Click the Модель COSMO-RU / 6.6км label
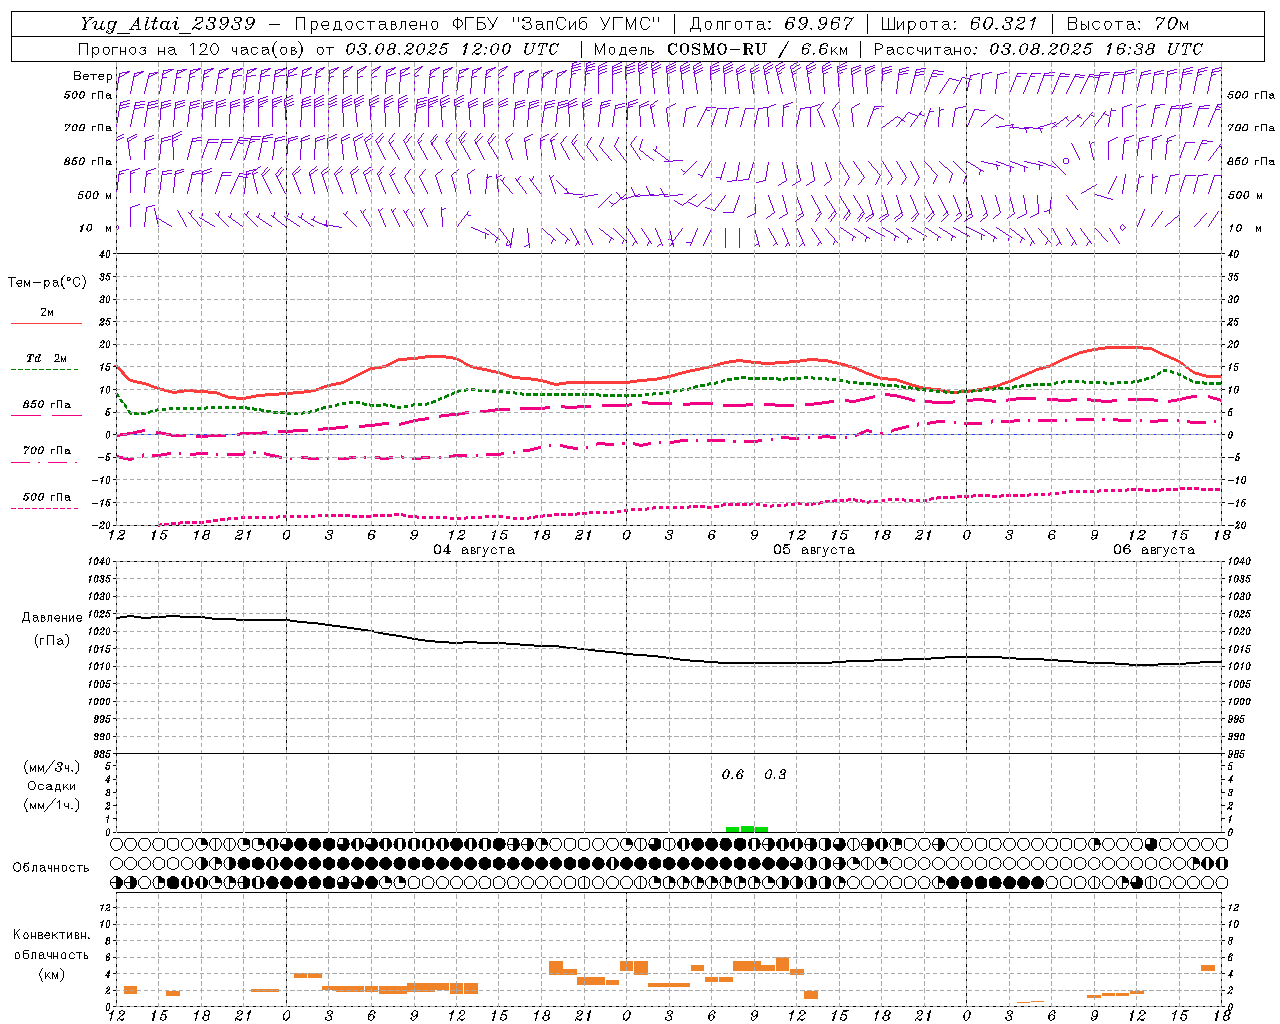1280x1024 pixels. coord(721,49)
